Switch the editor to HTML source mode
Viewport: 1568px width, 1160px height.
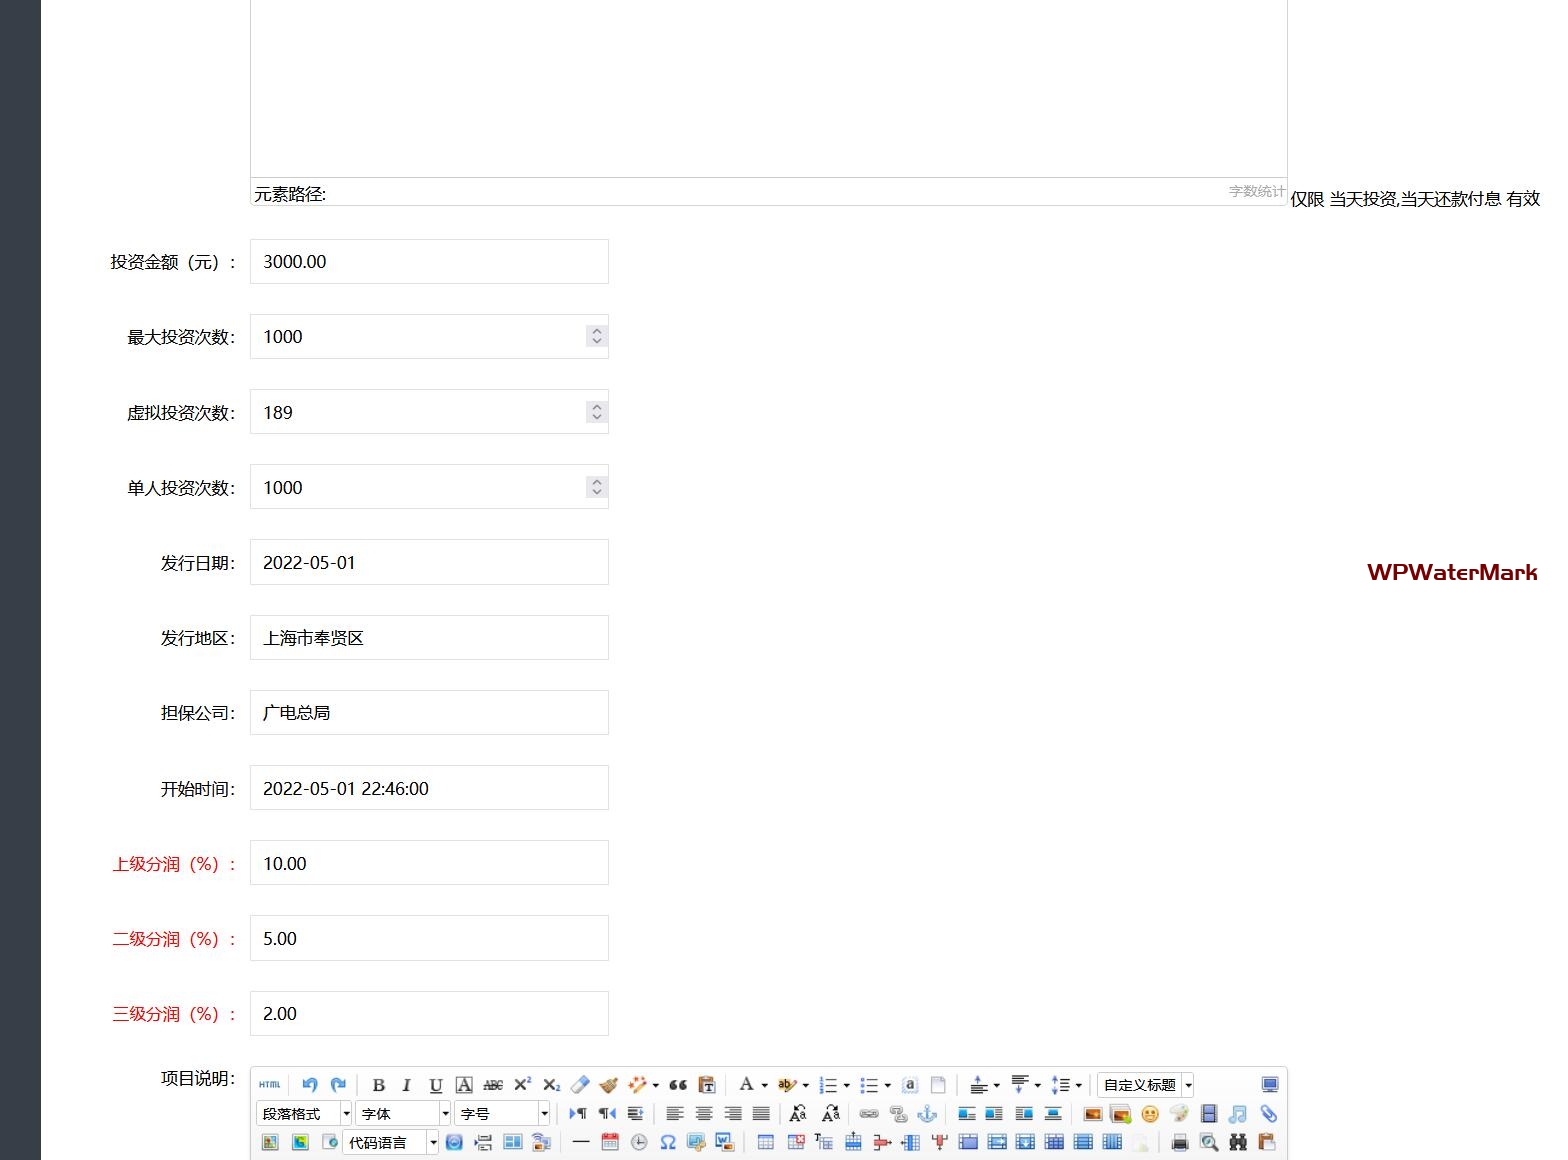pyautogui.click(x=270, y=1085)
